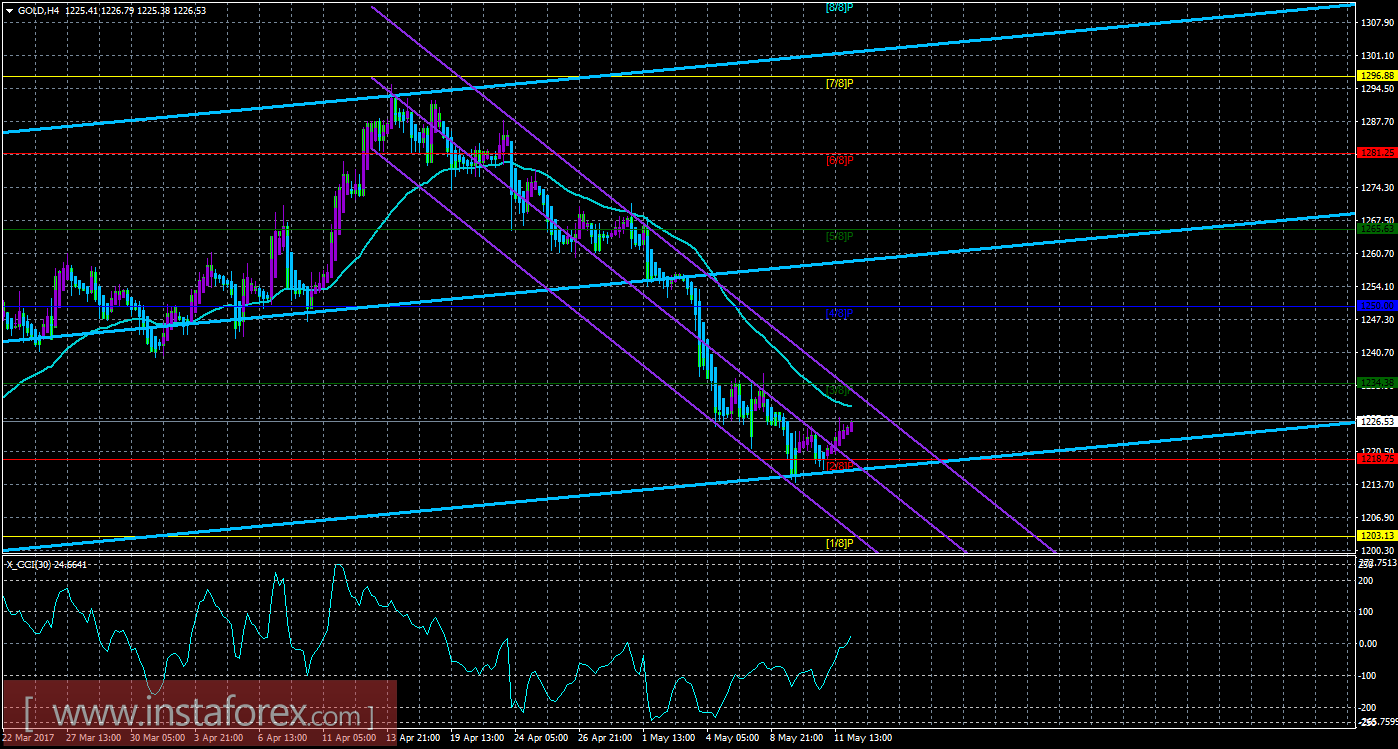The image size is (1398, 749).
Task: Click the 1250.00 blue price tag
Action: coord(1376,306)
